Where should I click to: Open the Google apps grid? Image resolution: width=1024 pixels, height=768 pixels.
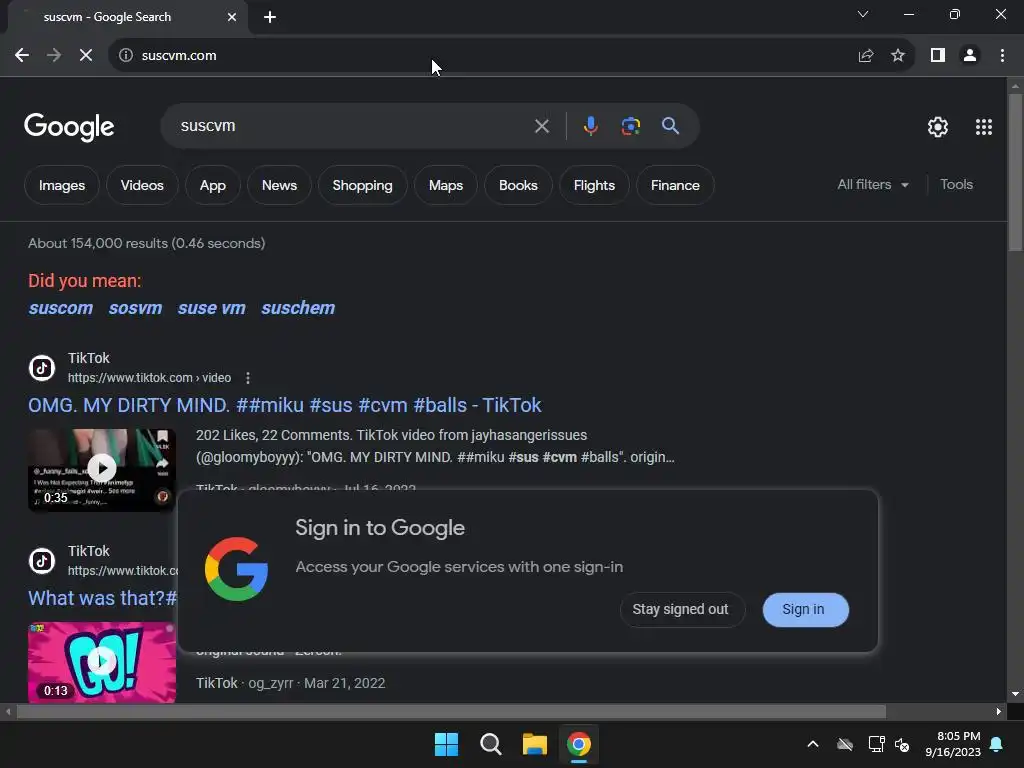click(984, 127)
